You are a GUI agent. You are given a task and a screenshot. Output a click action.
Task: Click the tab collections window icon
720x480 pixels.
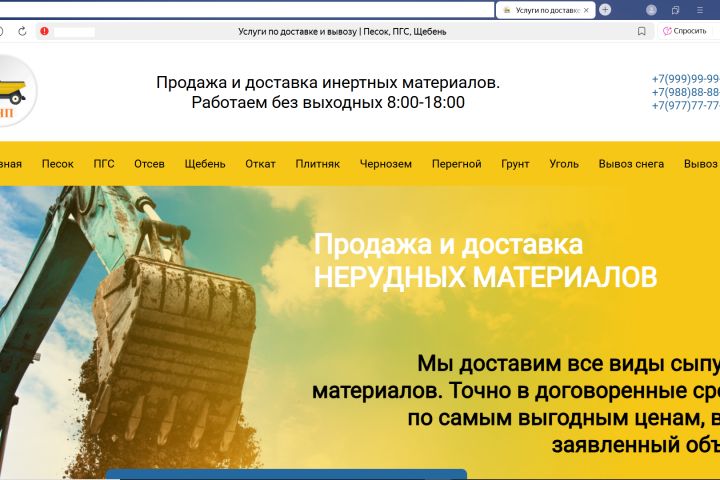pyautogui.click(x=675, y=10)
